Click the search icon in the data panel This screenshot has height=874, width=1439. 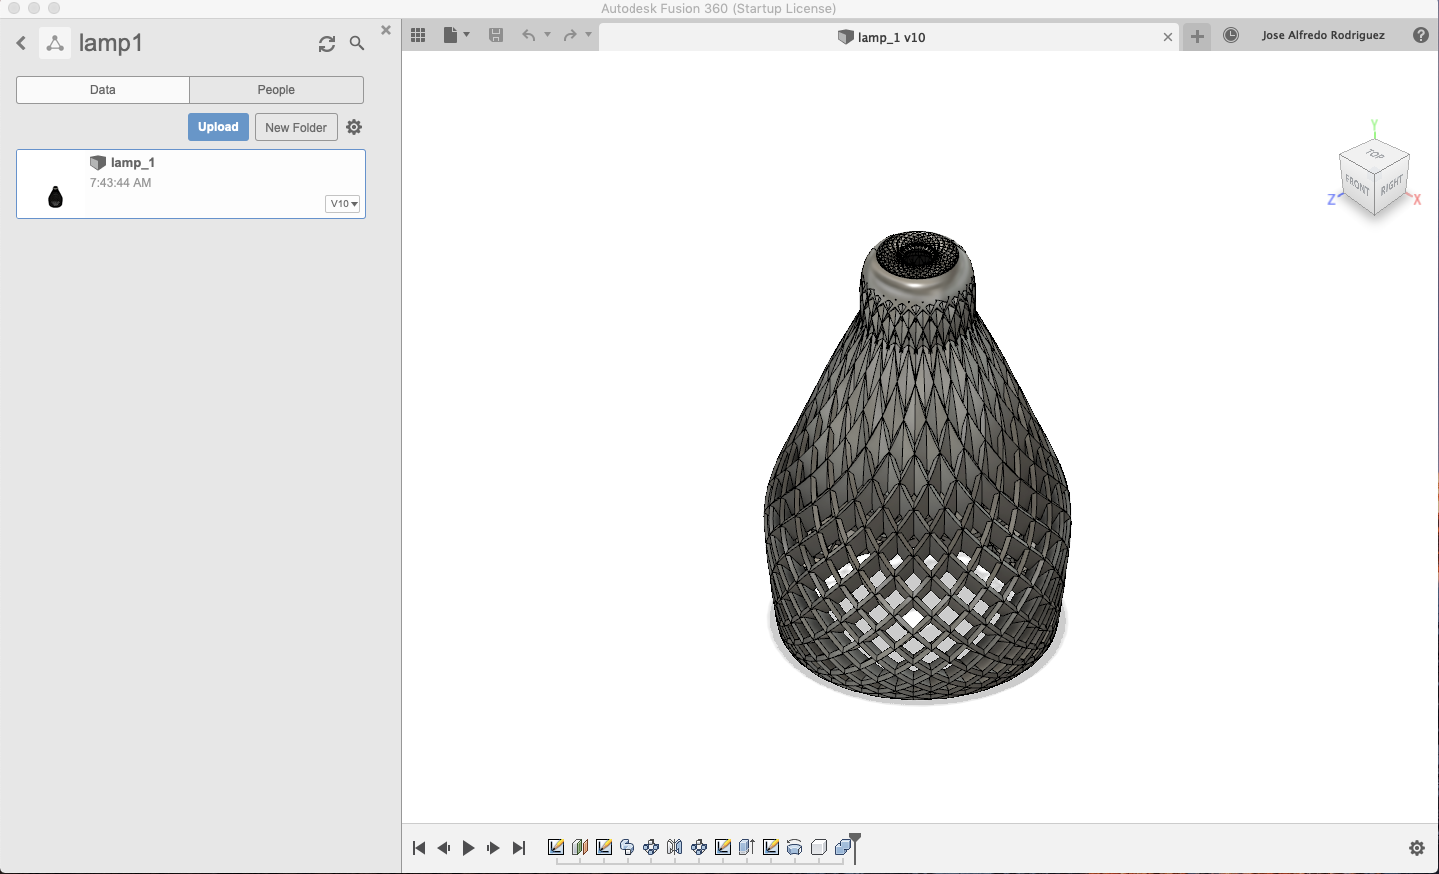[x=357, y=43]
